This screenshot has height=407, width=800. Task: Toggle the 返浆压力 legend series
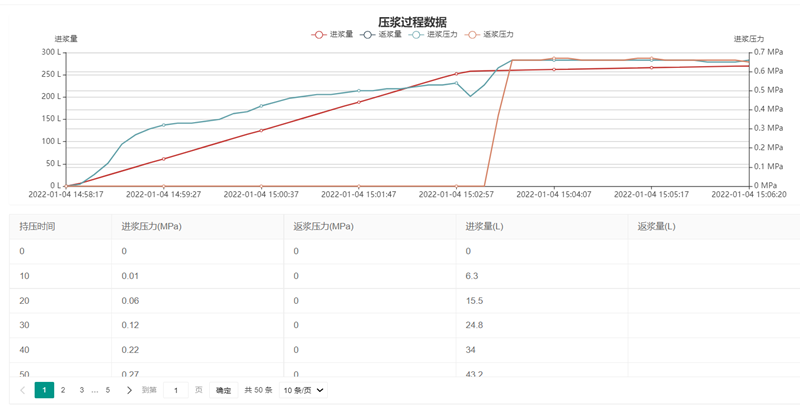[489, 35]
